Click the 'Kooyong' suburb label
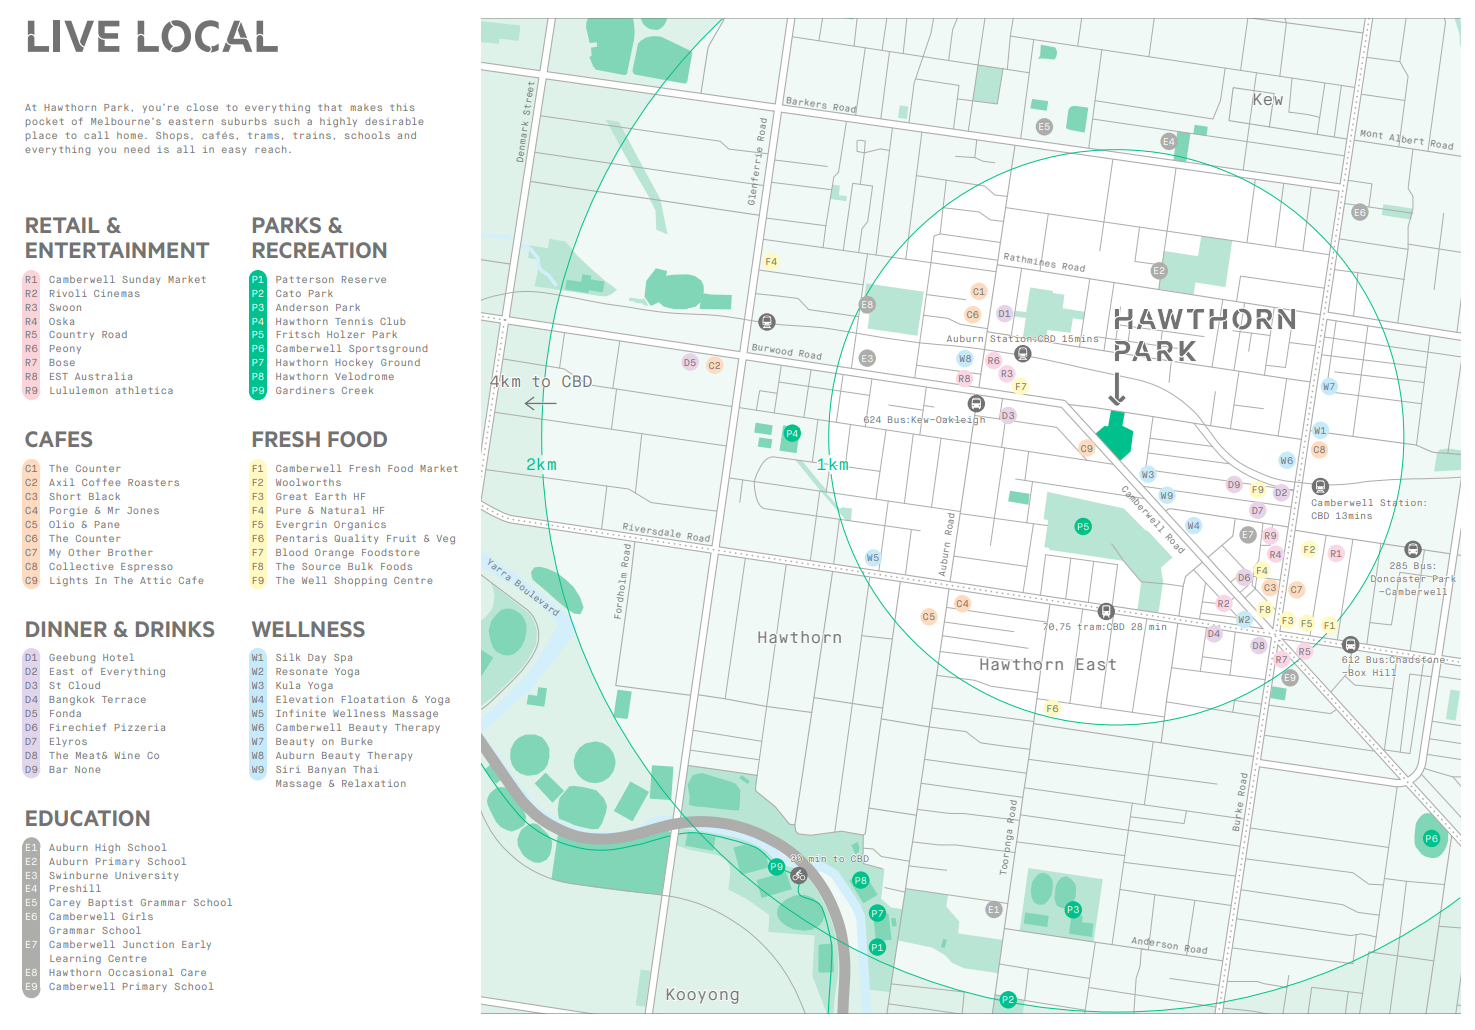This screenshot has height=1030, width=1475. coord(702,995)
